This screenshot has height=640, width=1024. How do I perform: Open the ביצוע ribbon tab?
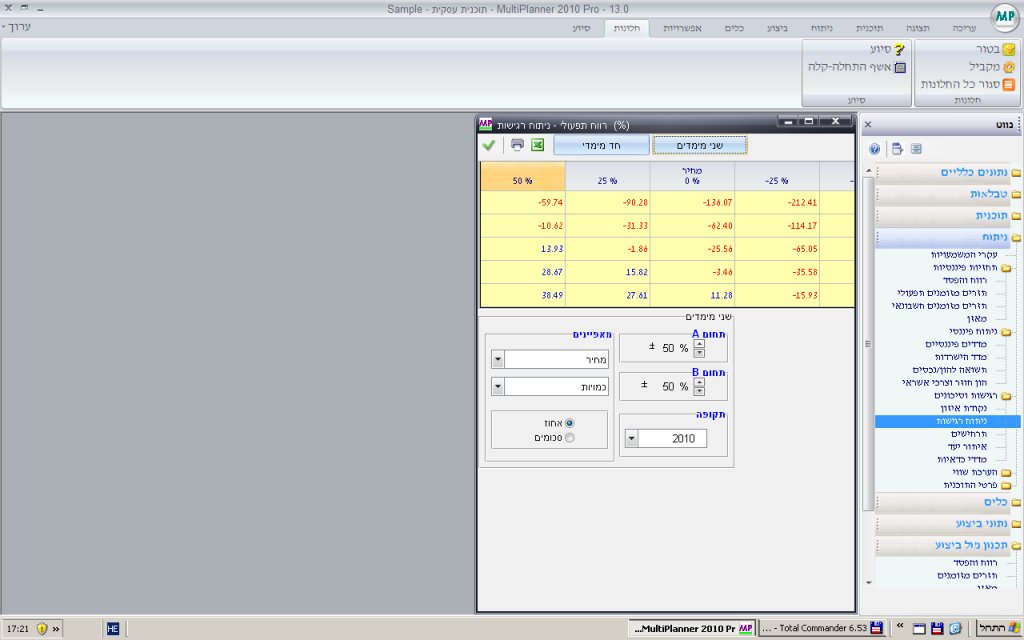pos(777,28)
